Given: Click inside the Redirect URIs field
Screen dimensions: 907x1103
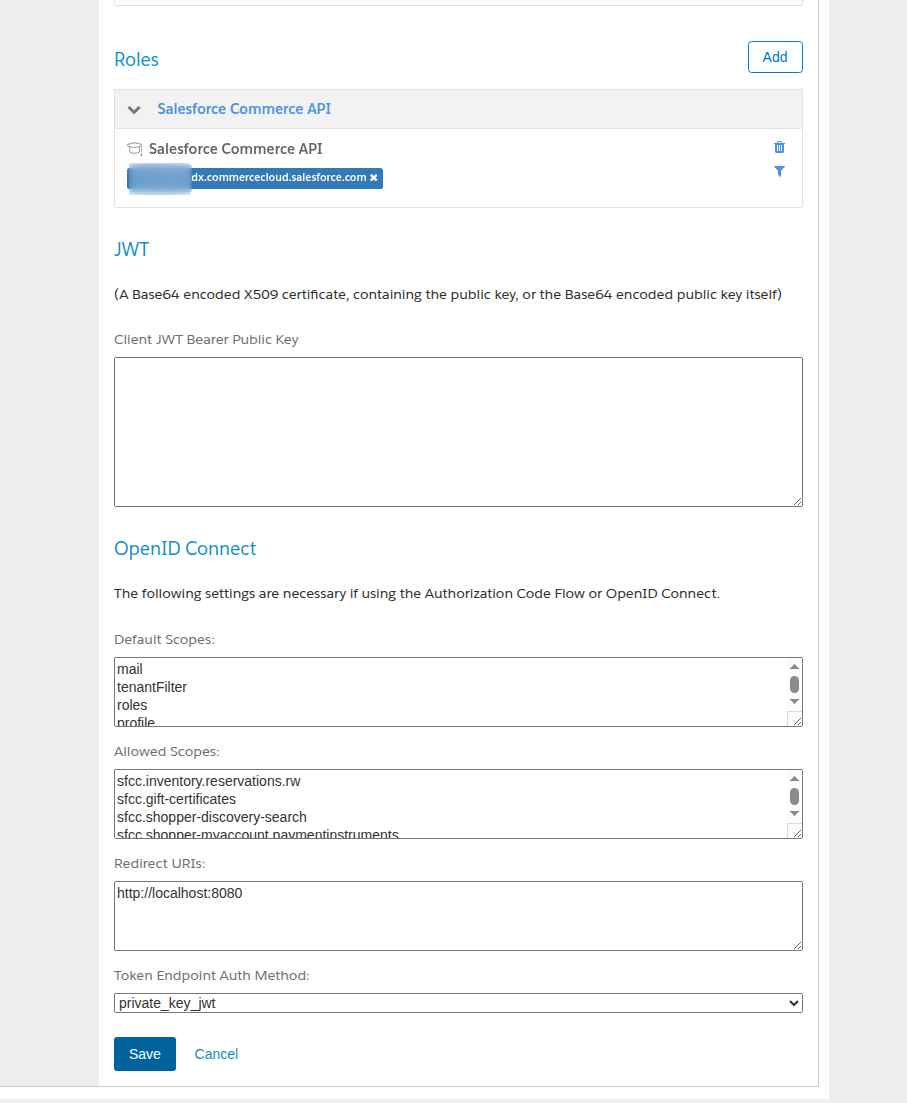Looking at the screenshot, I should pos(458,914).
